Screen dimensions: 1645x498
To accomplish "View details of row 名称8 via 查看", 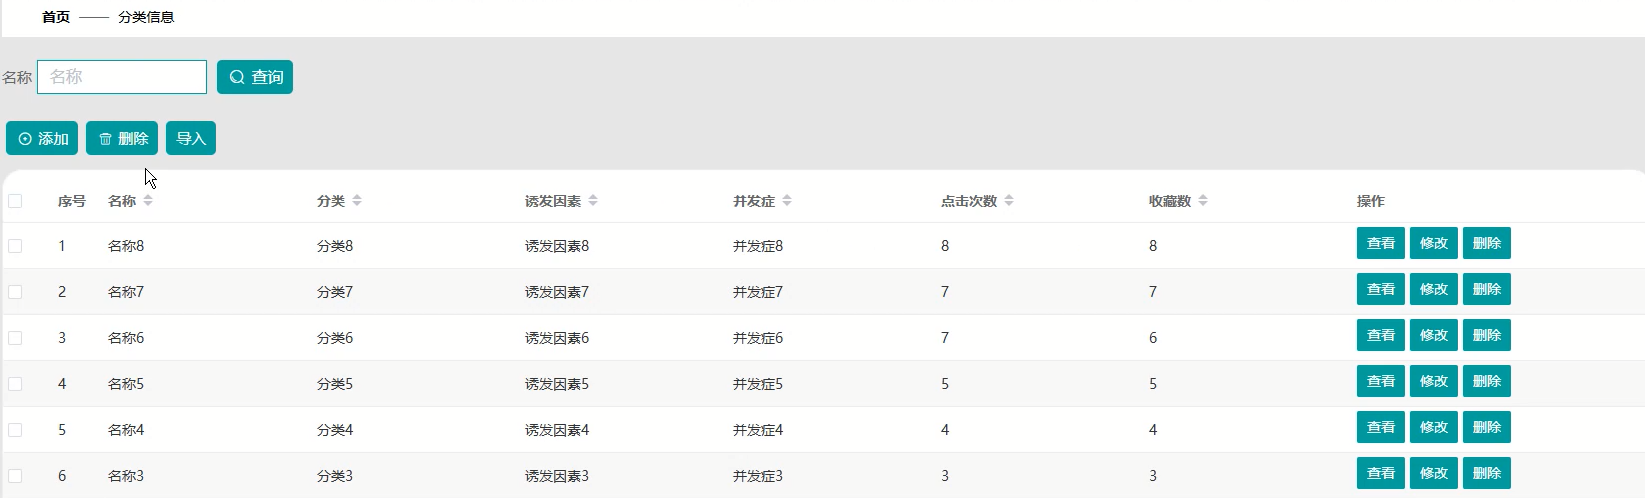I will click(1381, 243).
